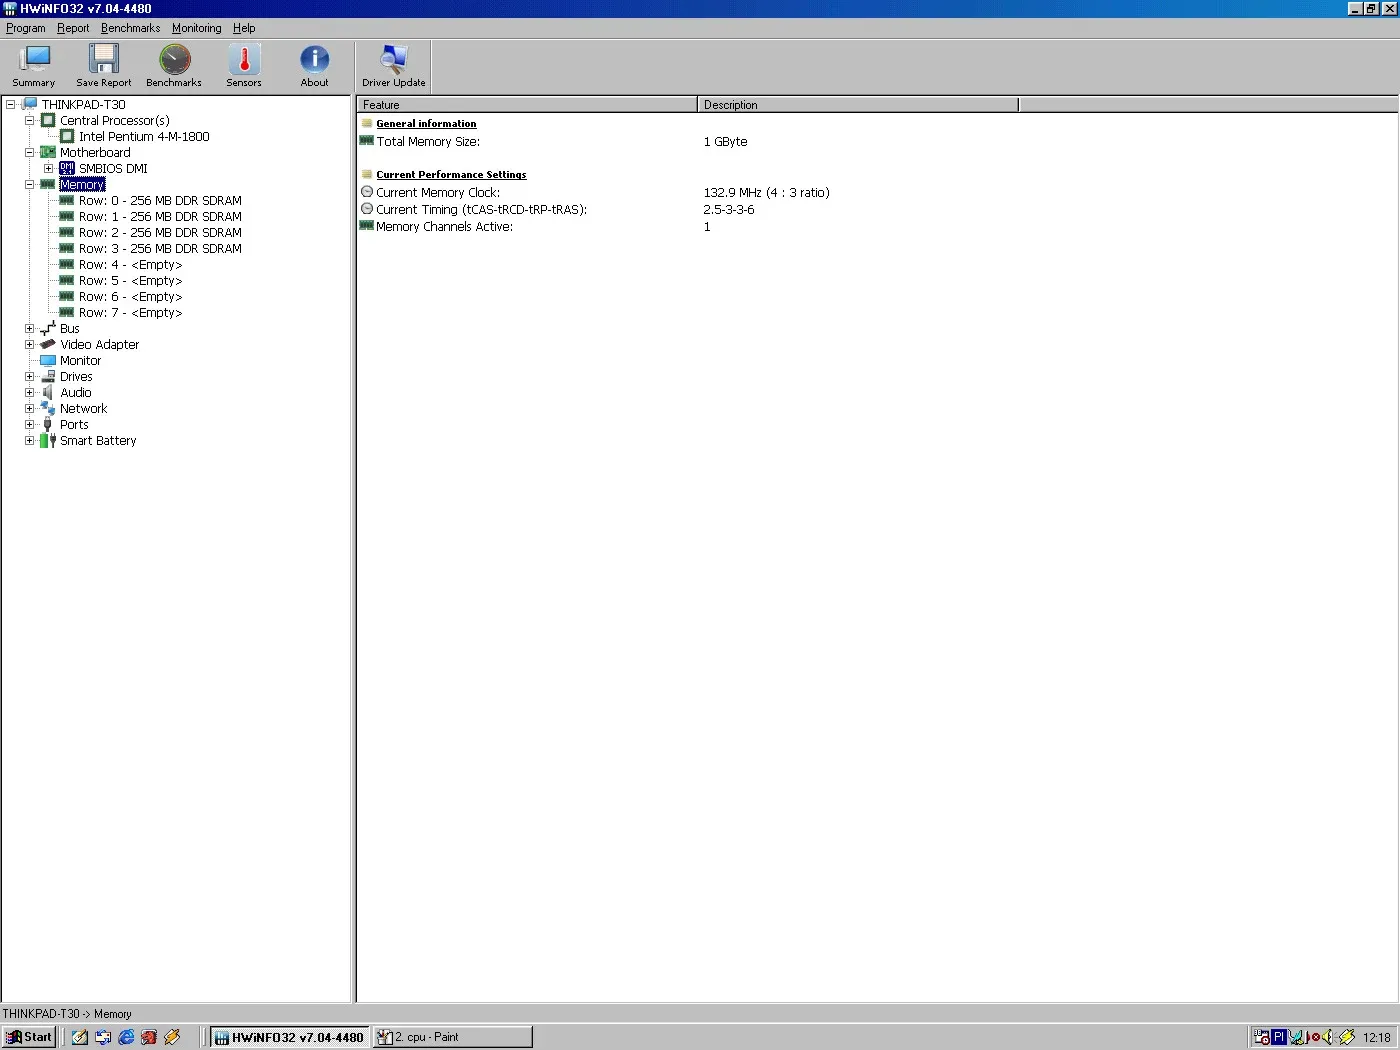Select Row: 7 - <Empty> memory slot
1400x1050 pixels.
130,313
